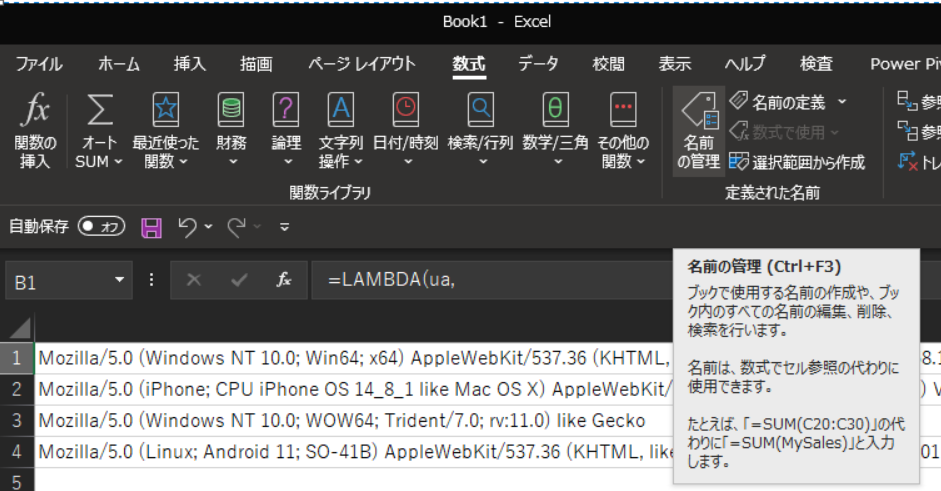Switch to the データ tab

point(538,64)
